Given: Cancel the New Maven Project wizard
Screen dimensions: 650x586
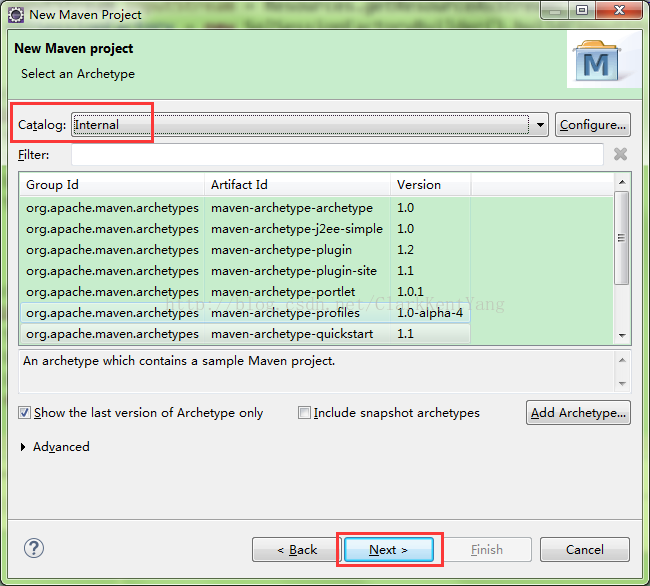Looking at the screenshot, I should click(x=585, y=550).
